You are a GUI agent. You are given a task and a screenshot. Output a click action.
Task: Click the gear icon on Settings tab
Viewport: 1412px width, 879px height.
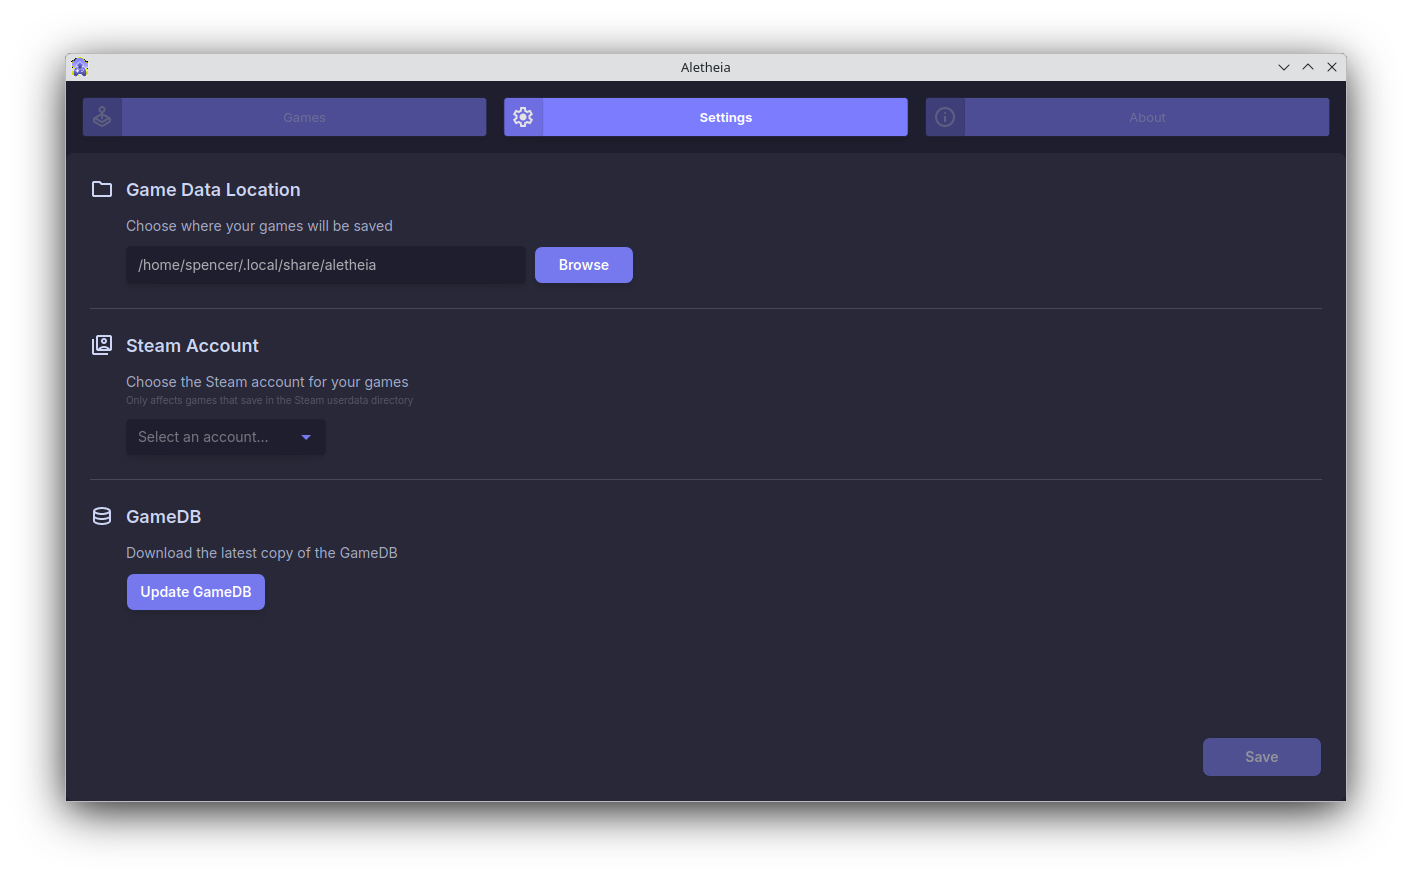[523, 117]
